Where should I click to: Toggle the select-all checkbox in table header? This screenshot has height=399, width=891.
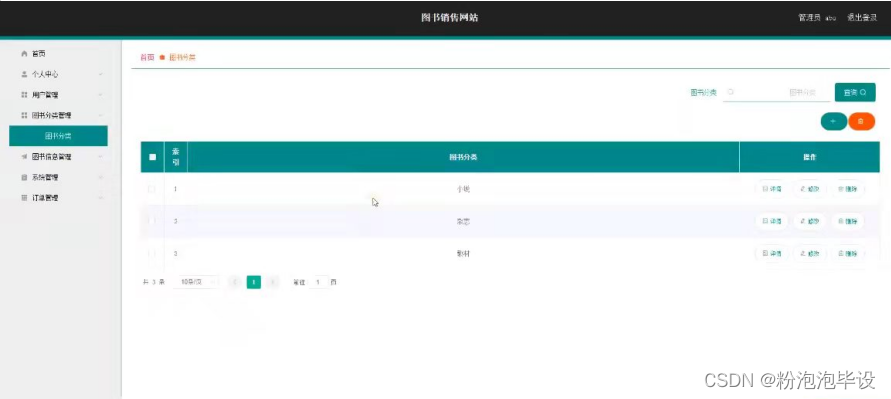(152, 157)
